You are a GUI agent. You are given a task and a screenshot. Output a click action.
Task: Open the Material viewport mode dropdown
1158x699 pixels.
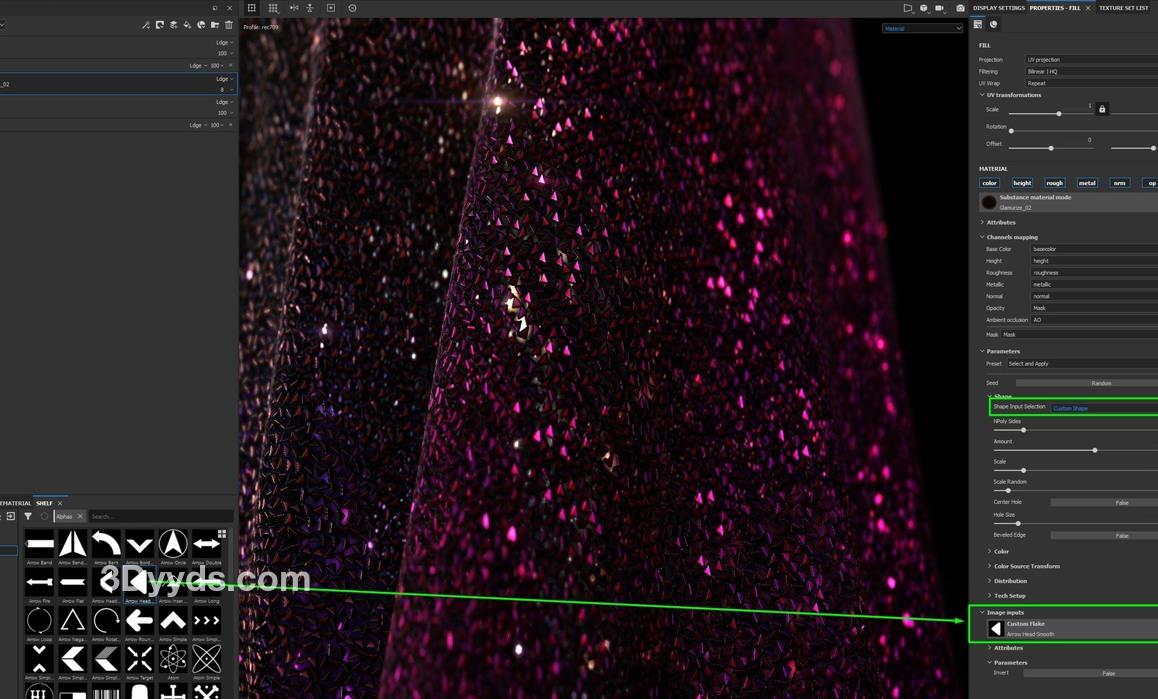tap(921, 28)
